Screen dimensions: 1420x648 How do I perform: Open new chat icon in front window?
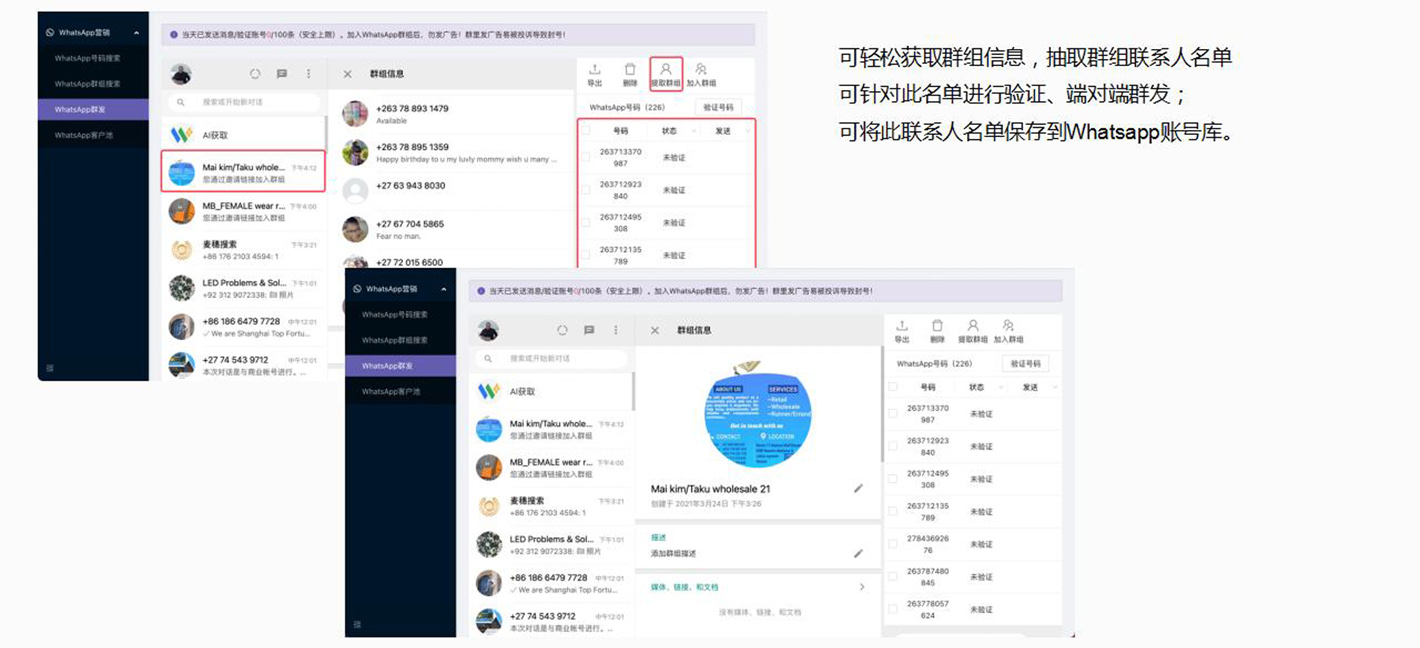pyautogui.click(x=589, y=330)
